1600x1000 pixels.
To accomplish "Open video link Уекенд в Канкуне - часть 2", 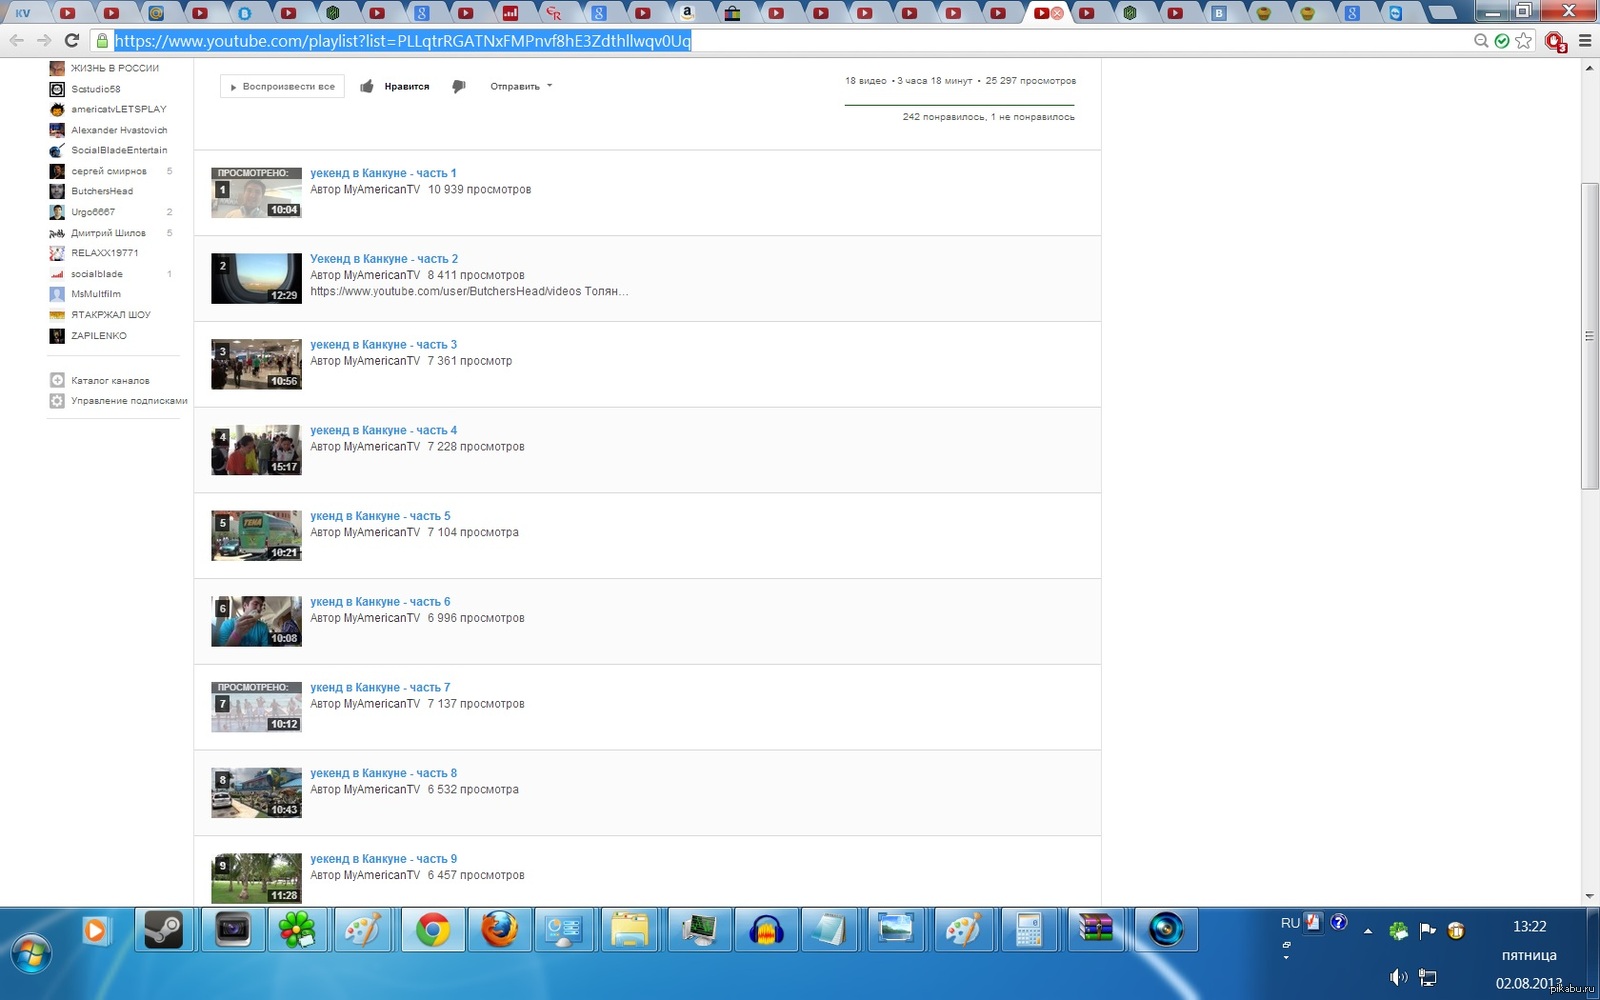I will pos(384,259).
